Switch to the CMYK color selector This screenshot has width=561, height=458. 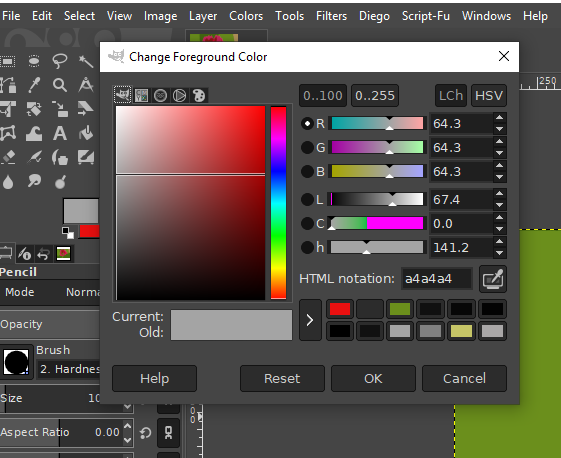pyautogui.click(x=141, y=96)
